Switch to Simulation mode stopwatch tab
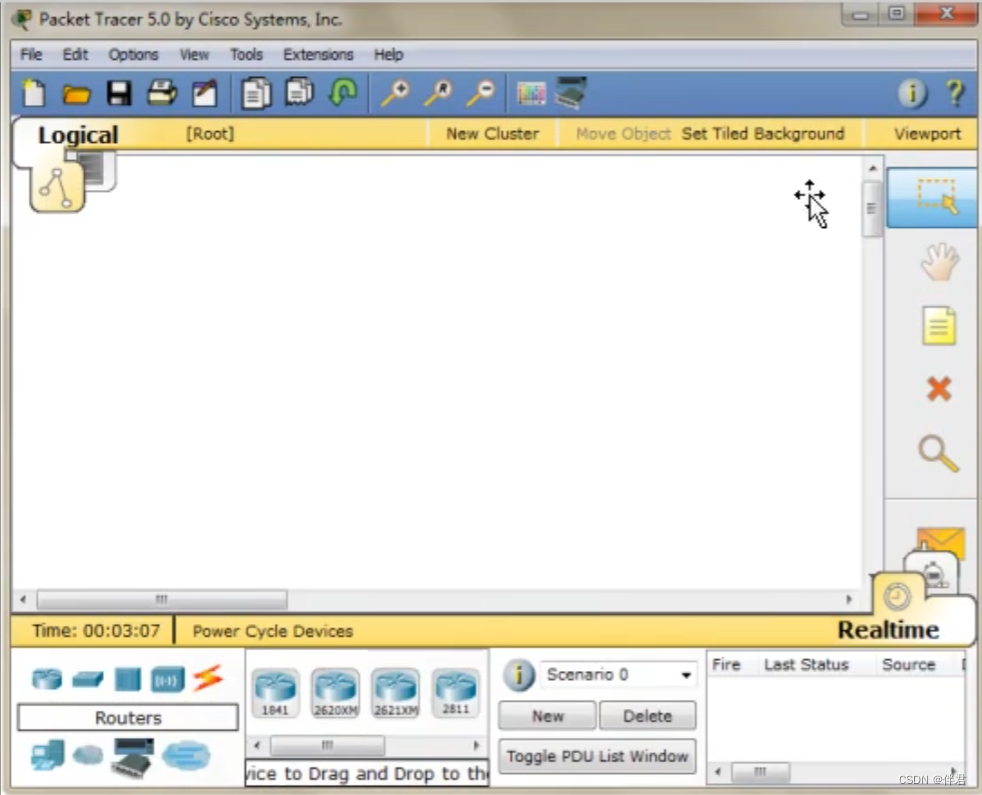 coord(933,571)
